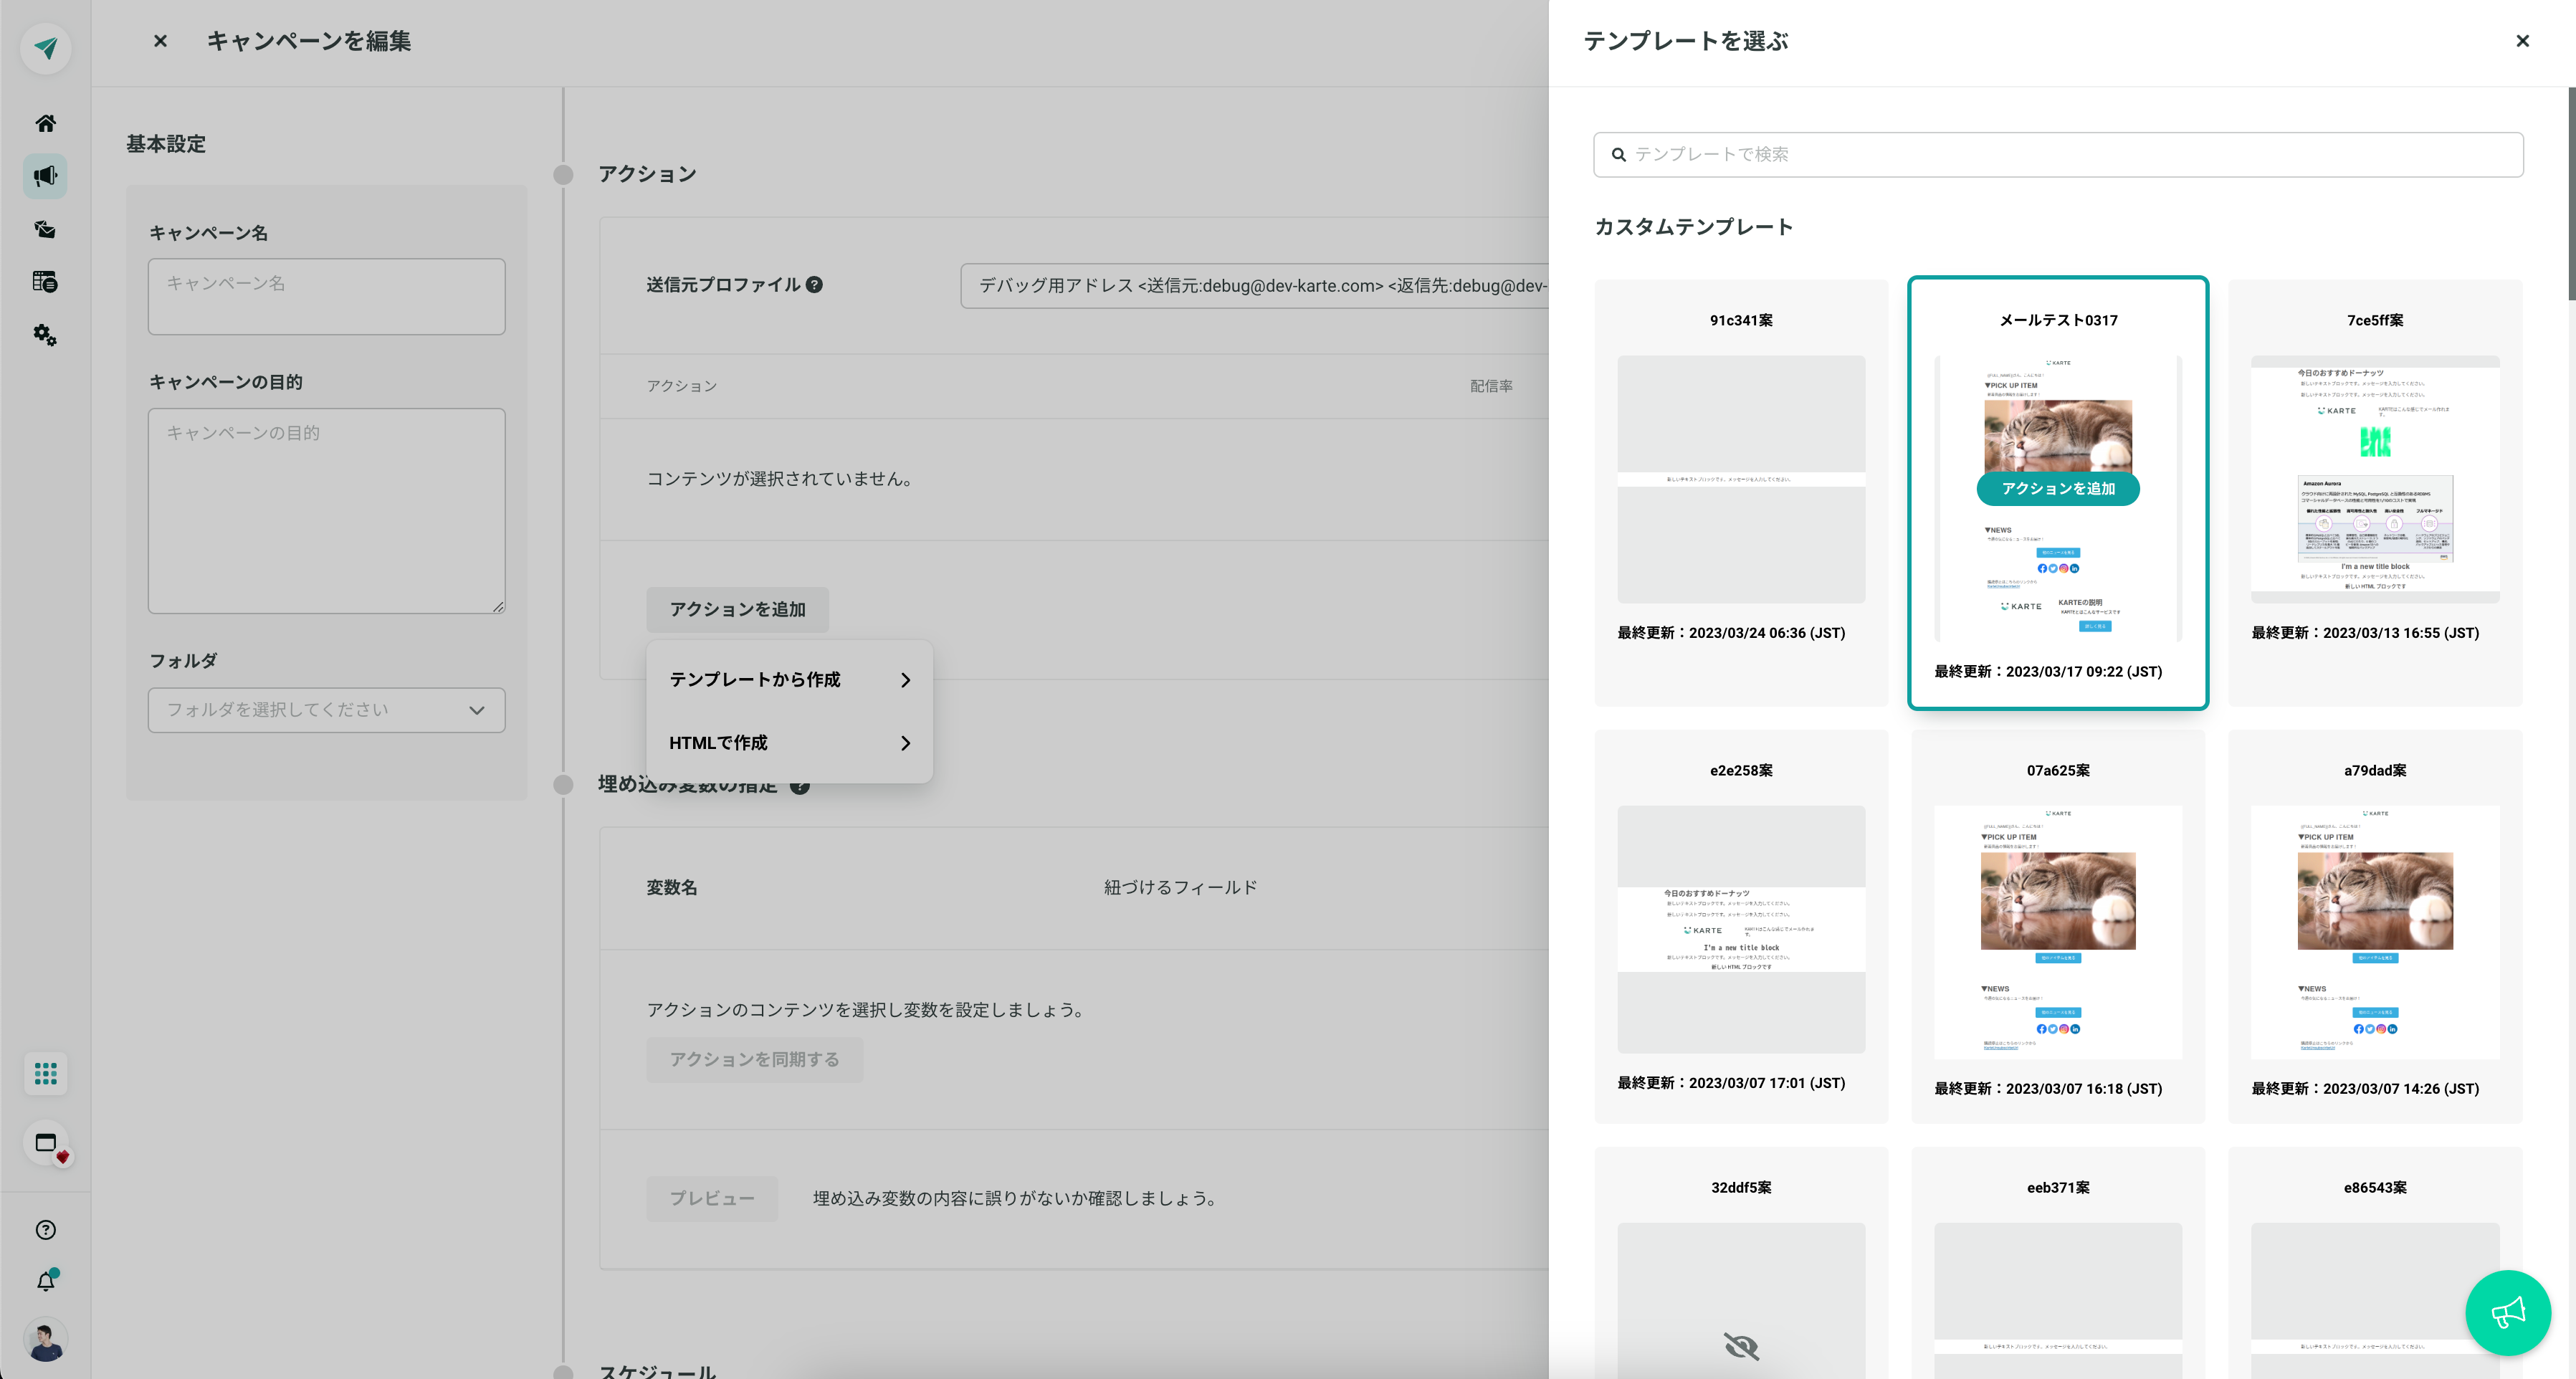2576x1379 pixels.
Task: Click the help icon beside 送信元プロファイル
Action: (x=815, y=285)
